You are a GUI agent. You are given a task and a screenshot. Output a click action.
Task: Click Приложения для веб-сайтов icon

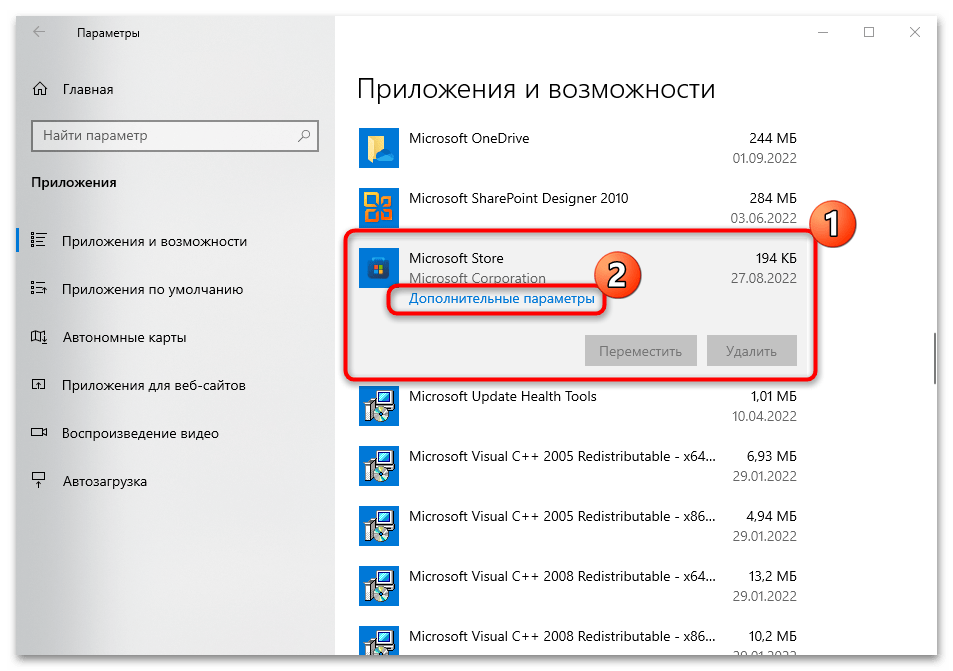pyautogui.click(x=38, y=385)
